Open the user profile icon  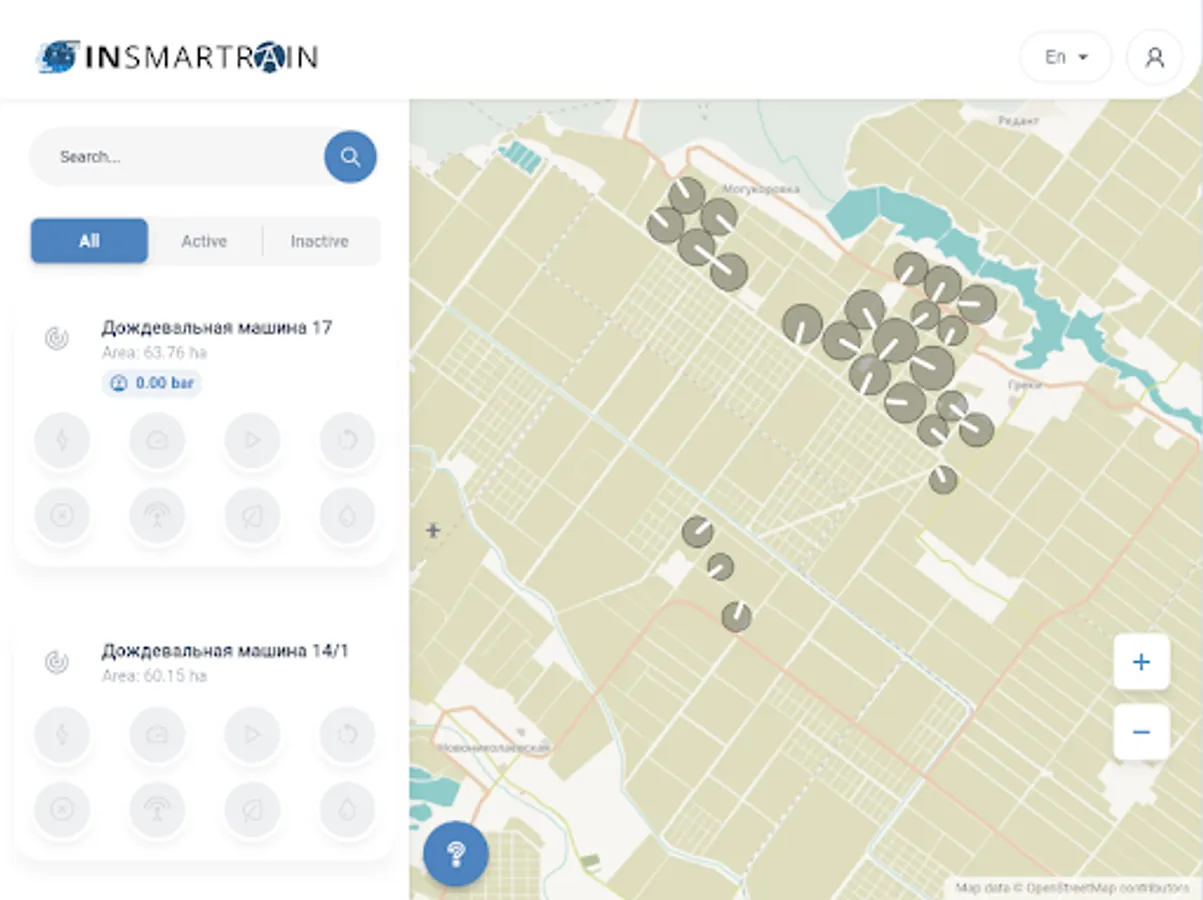1155,58
